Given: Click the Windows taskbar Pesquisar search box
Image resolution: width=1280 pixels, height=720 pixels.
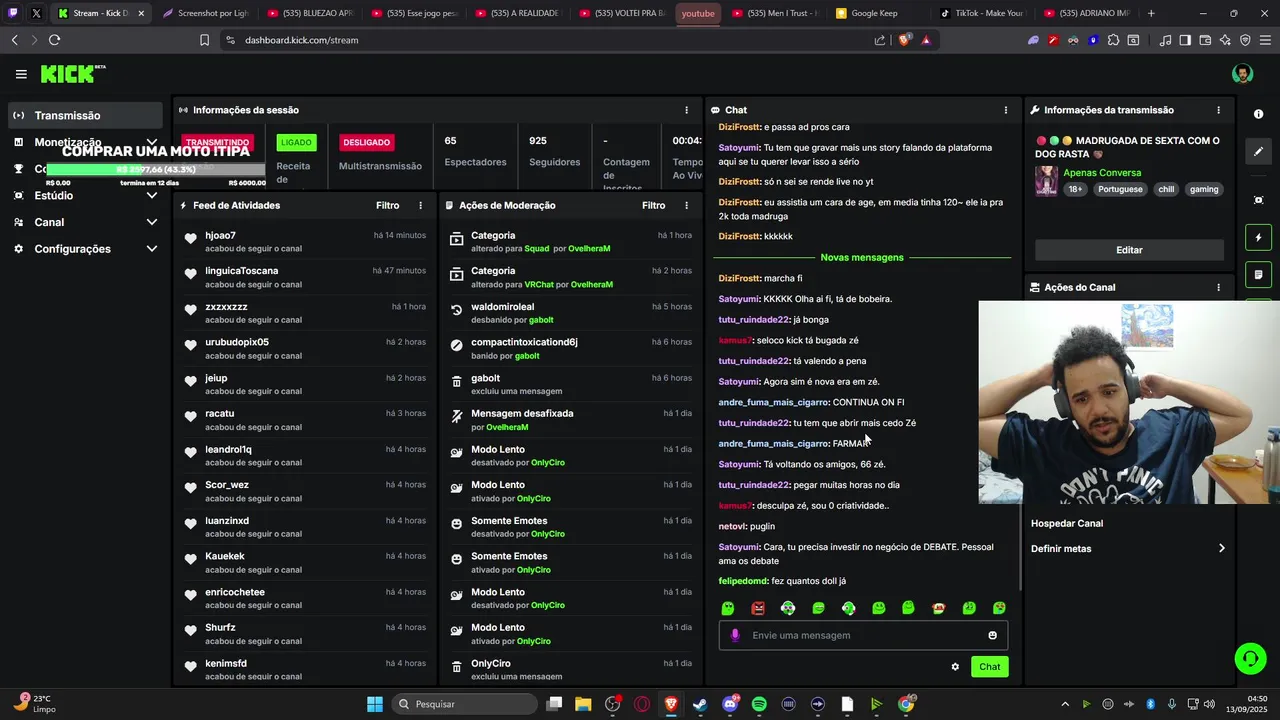Looking at the screenshot, I should click(463, 704).
